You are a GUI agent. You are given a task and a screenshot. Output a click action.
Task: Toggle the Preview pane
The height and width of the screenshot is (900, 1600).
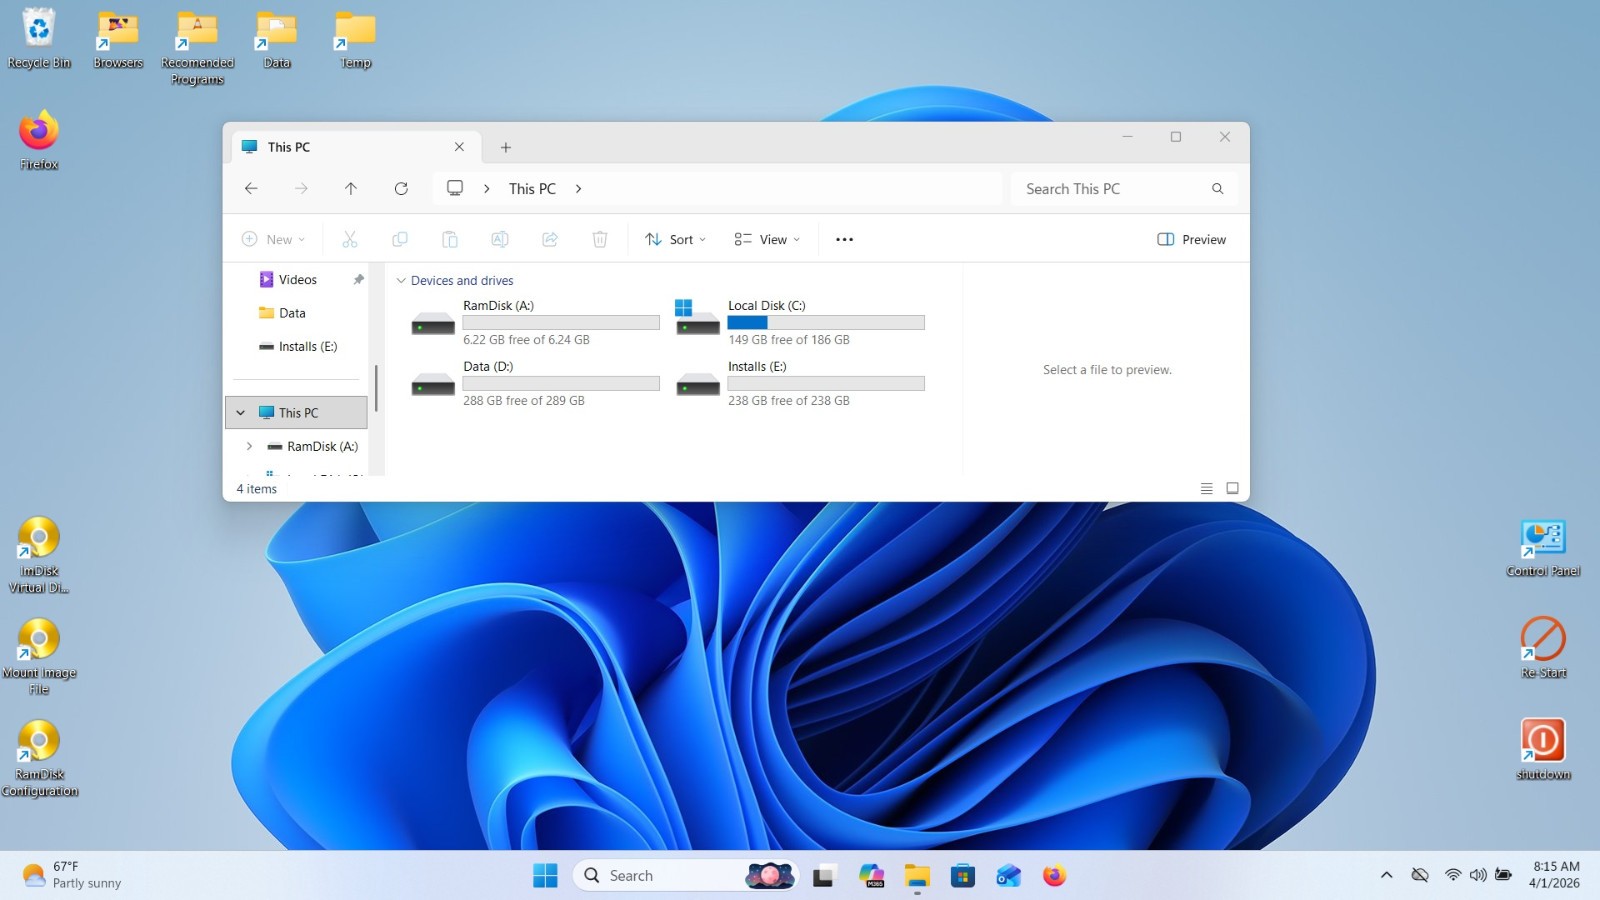pos(1192,239)
